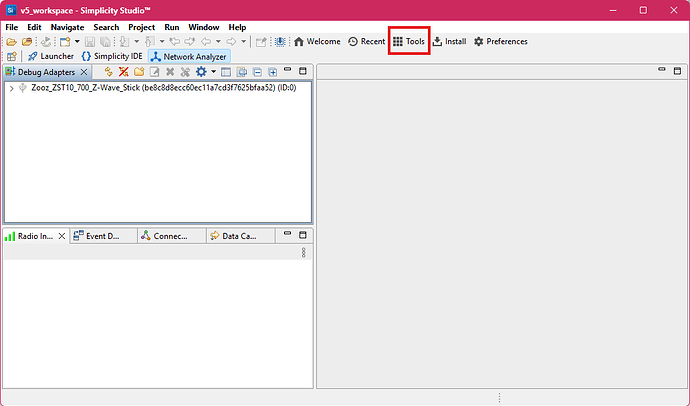Image resolution: width=690 pixels, height=406 pixels.
Task: Open the Run menu
Action: tap(172, 27)
